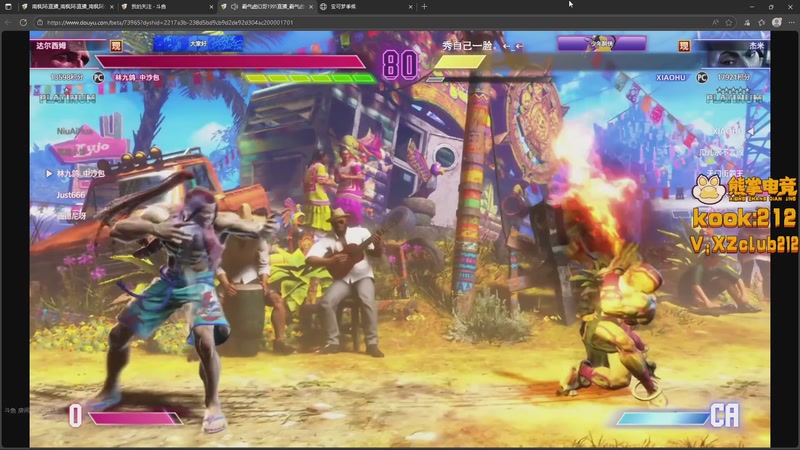Open the Favorites list icon
Screen dimensions: 800x450
coord(762,22)
